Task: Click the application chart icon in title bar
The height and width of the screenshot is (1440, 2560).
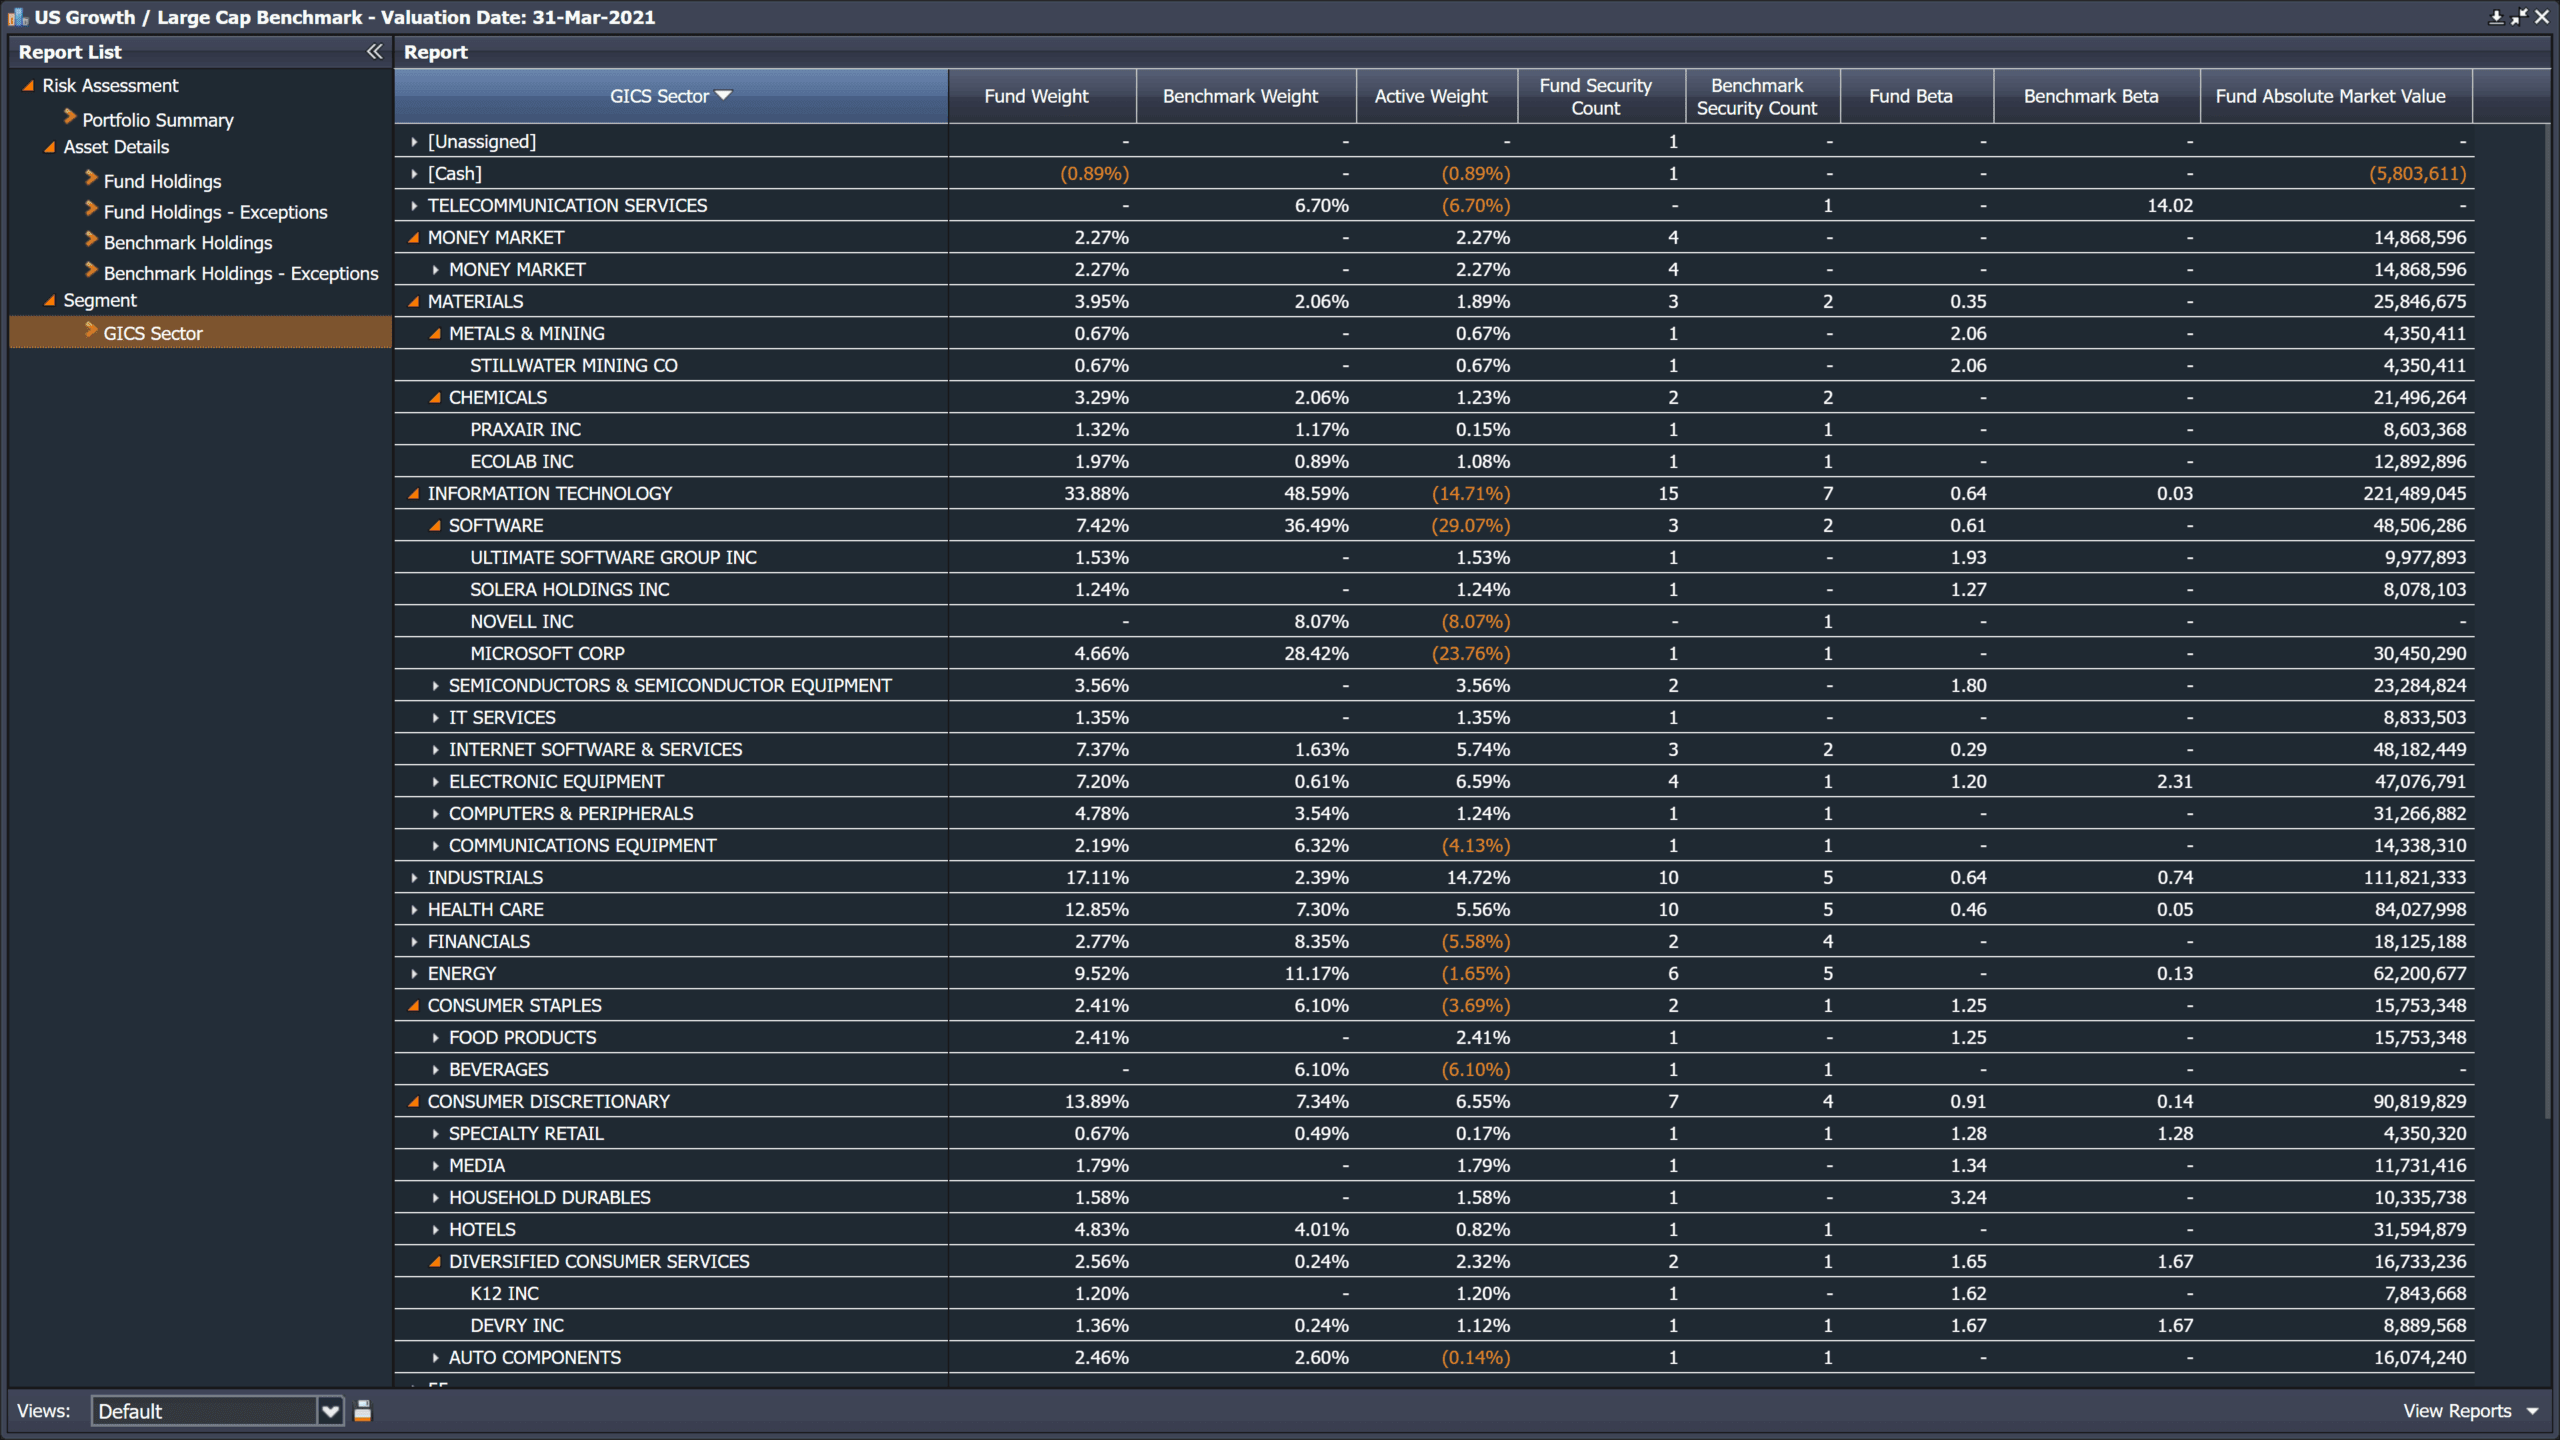Action: [17, 17]
